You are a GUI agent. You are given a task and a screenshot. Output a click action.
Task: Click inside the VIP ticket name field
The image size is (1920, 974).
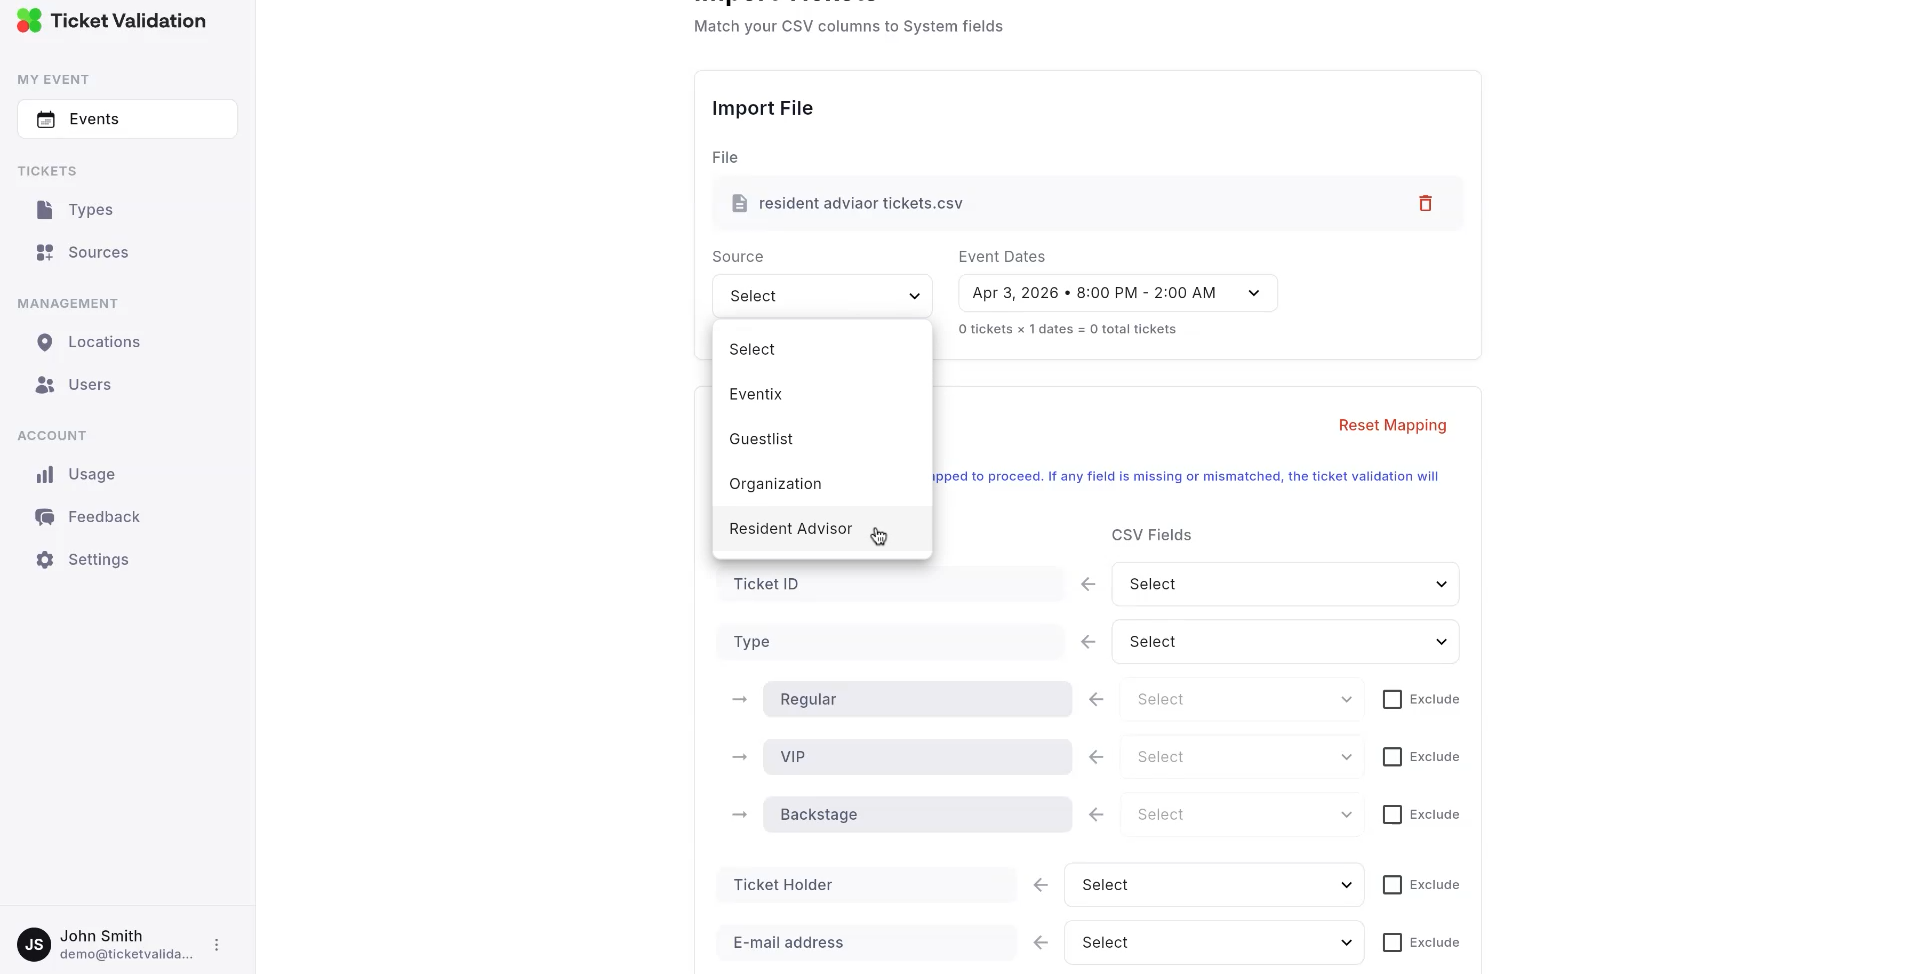click(x=917, y=757)
